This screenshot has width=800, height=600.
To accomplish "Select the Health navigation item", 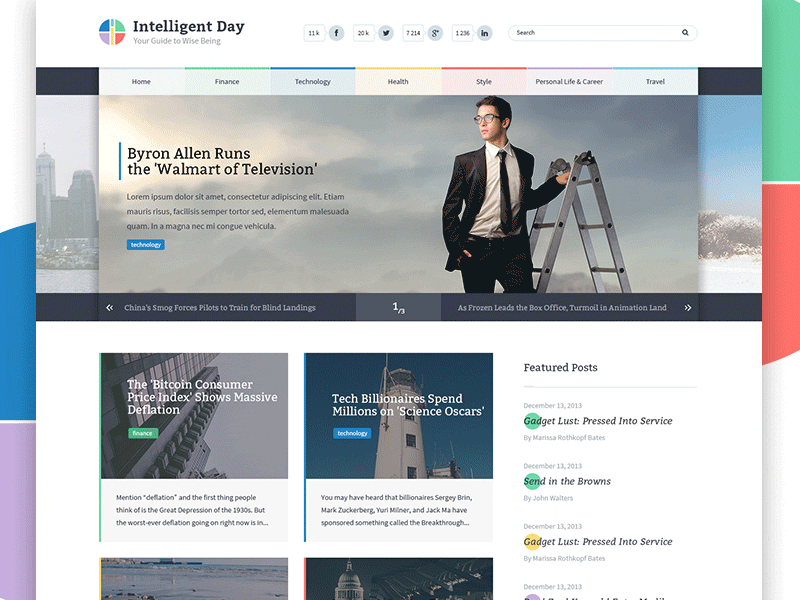I will click(398, 81).
